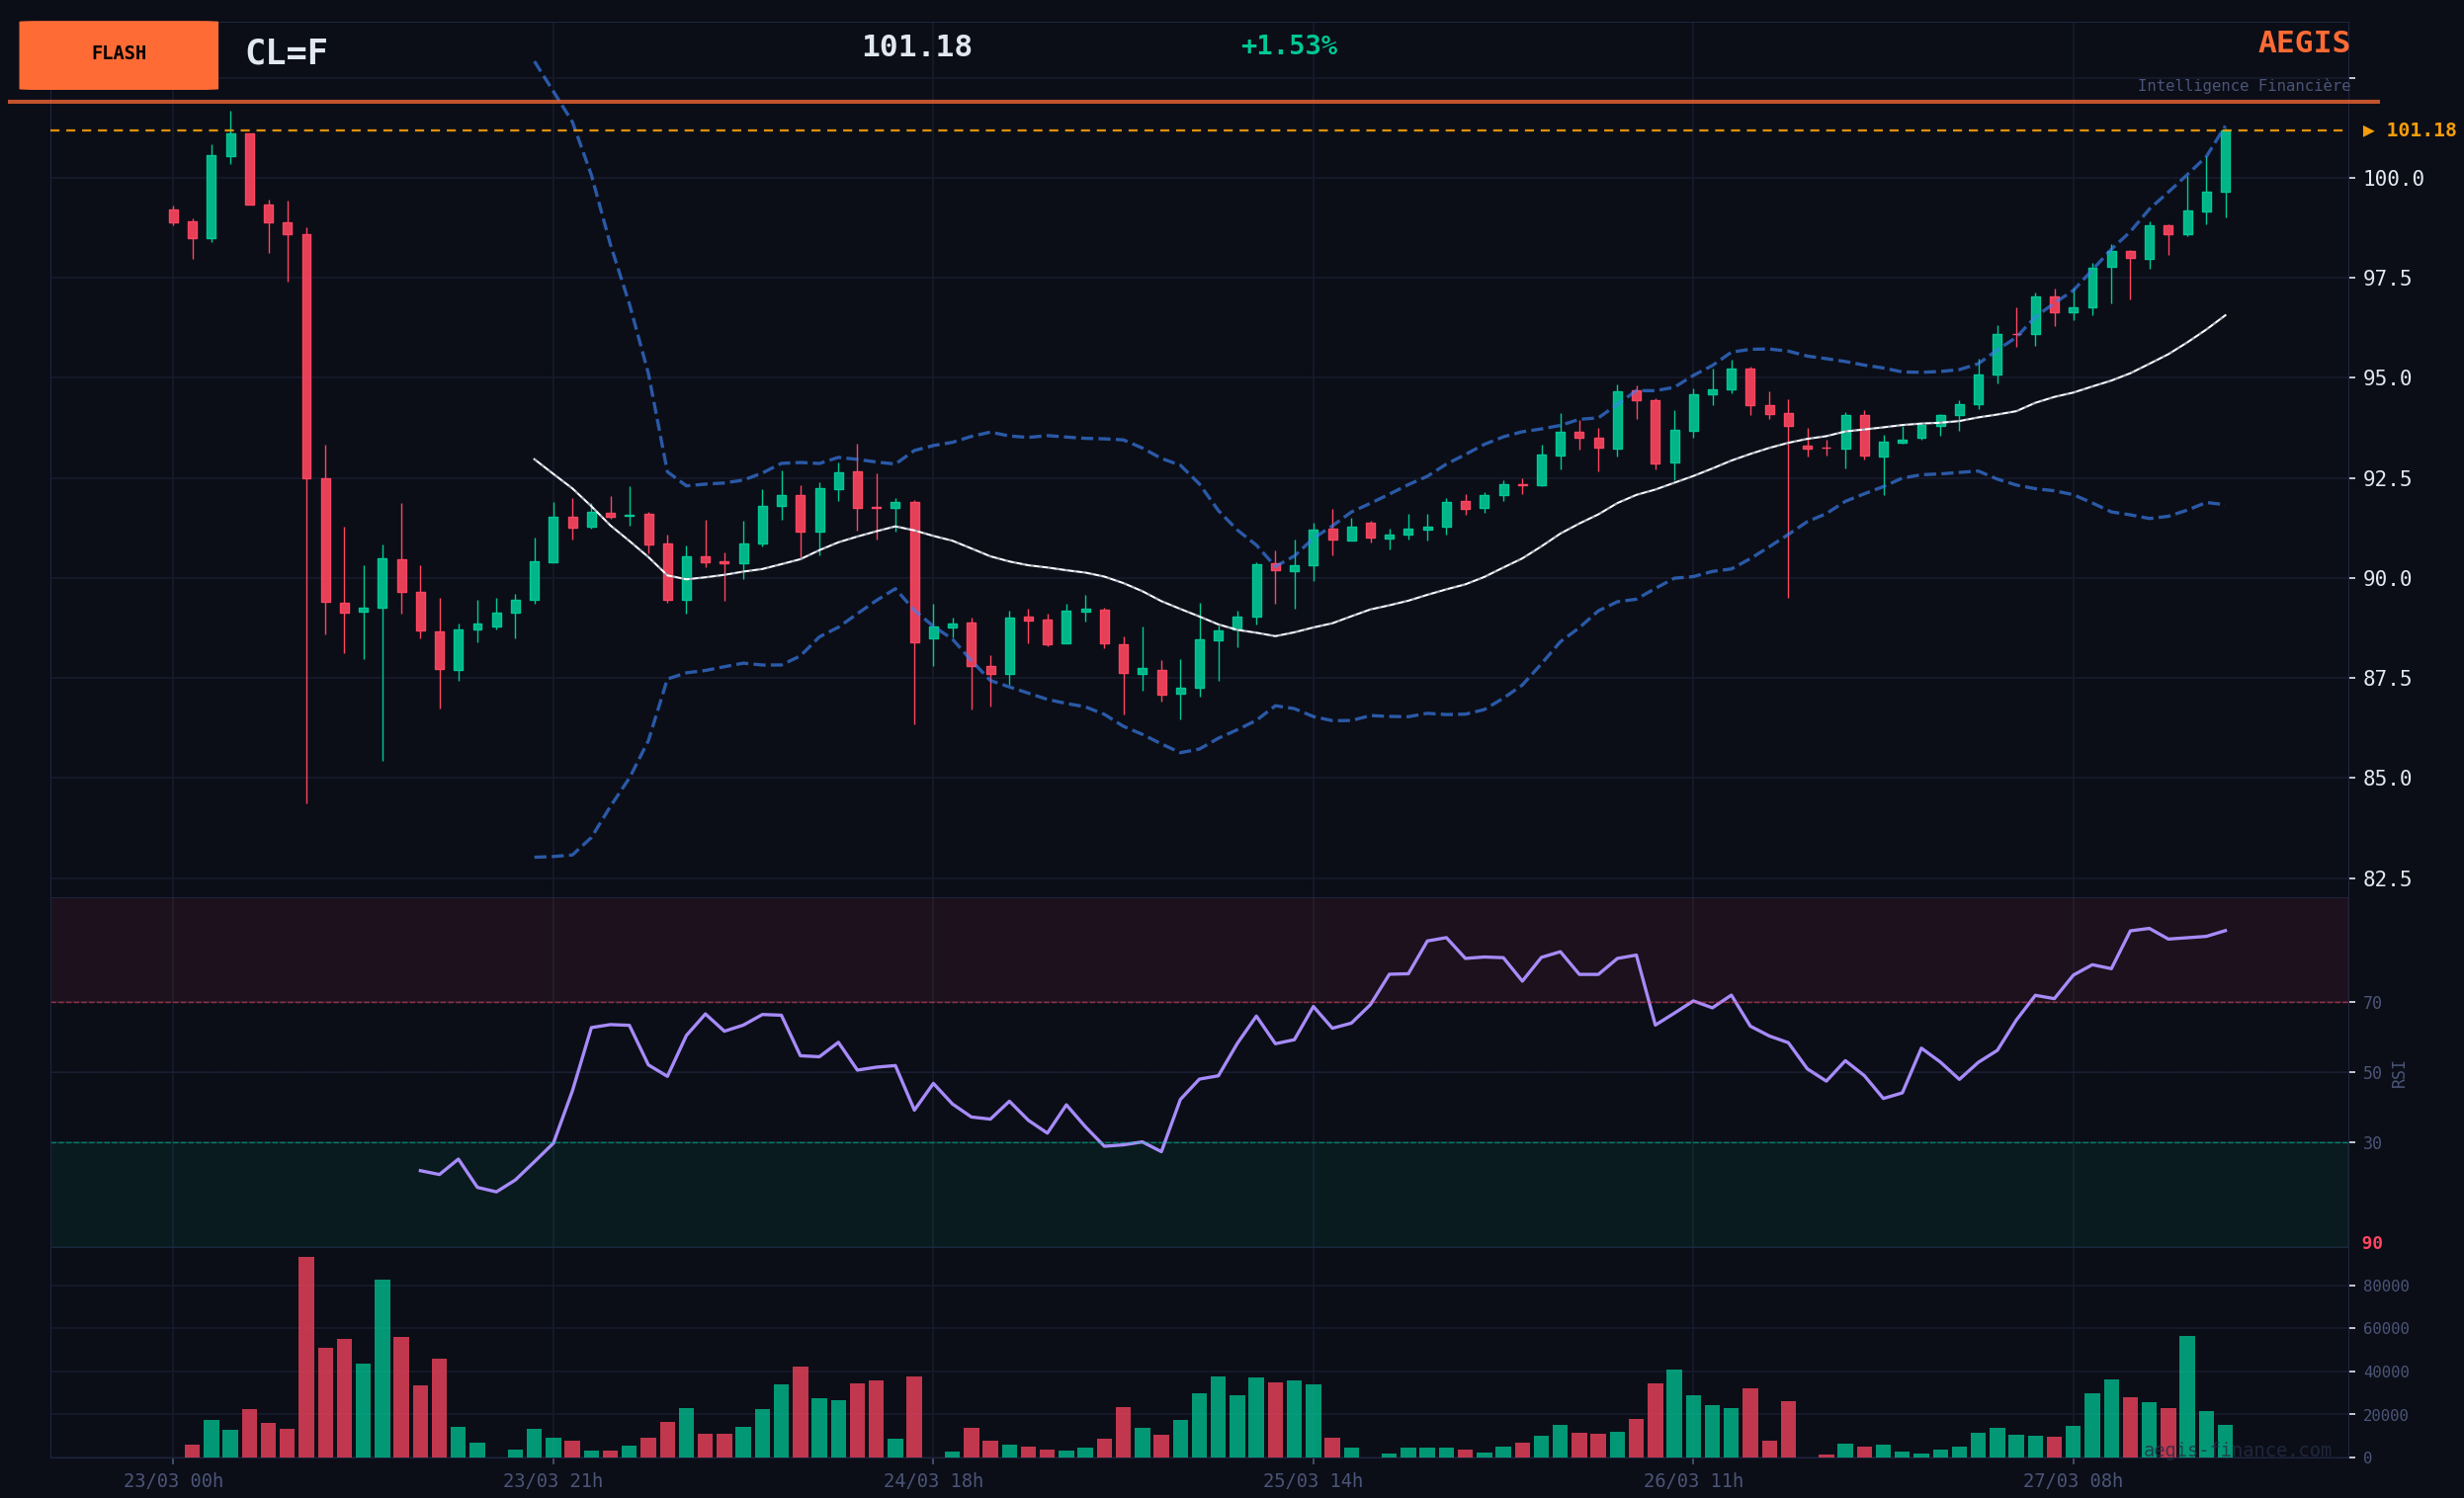The height and width of the screenshot is (1498, 2464).
Task: Click the RSI axis label
Action: click(2398, 1074)
